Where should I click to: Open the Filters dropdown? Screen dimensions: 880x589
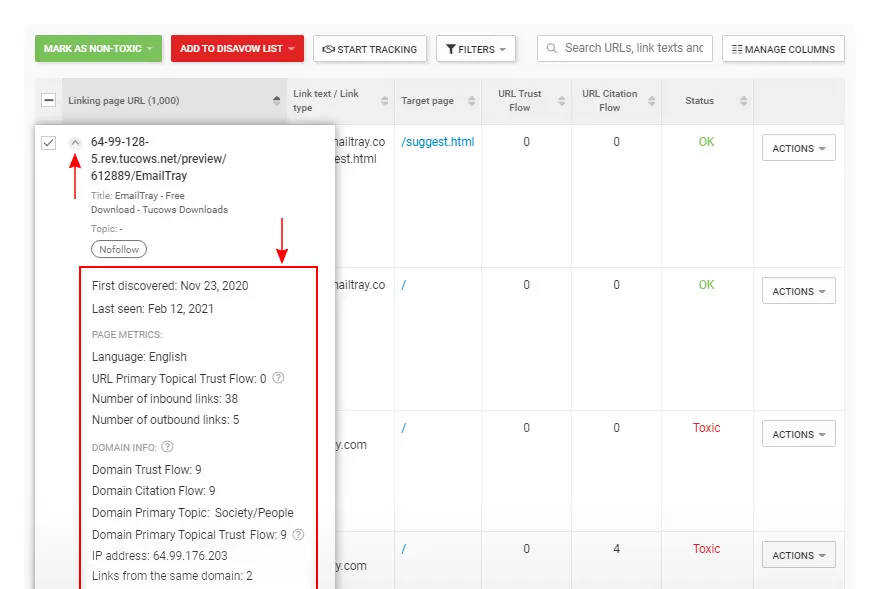476,49
